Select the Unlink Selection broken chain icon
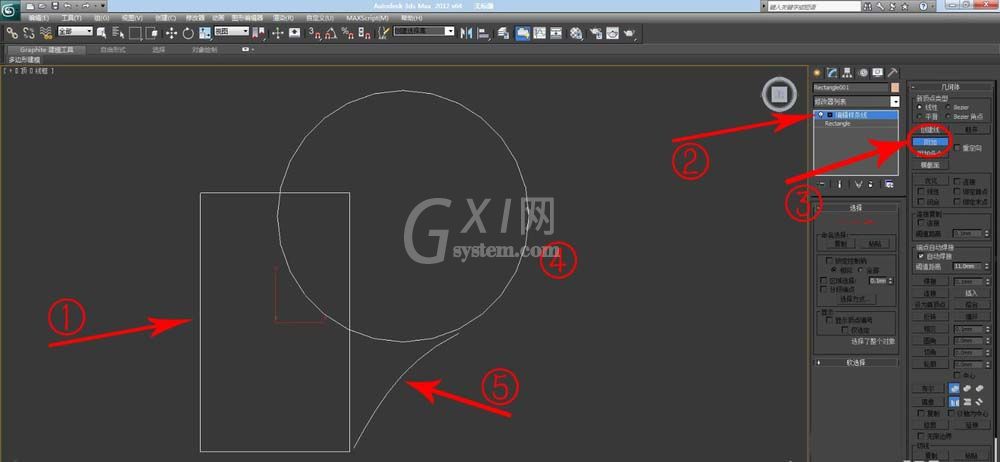The height and width of the screenshot is (462, 1000). 29,33
